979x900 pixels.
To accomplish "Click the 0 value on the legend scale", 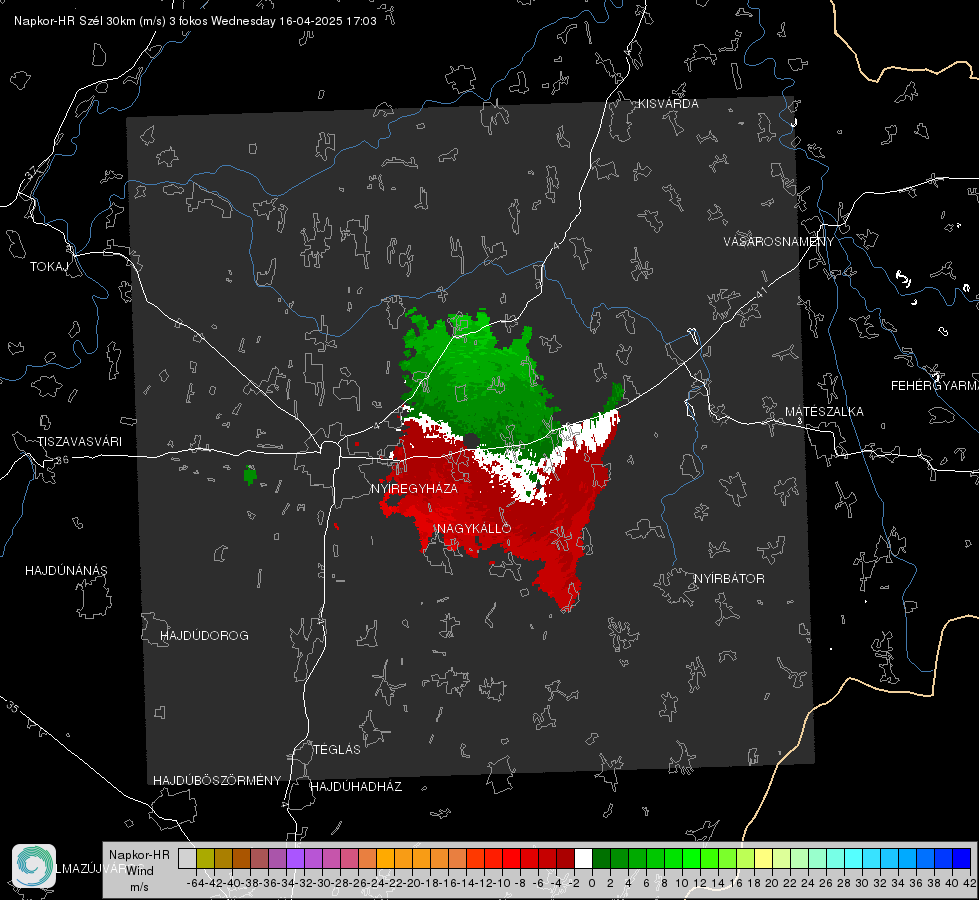I will (x=591, y=883).
